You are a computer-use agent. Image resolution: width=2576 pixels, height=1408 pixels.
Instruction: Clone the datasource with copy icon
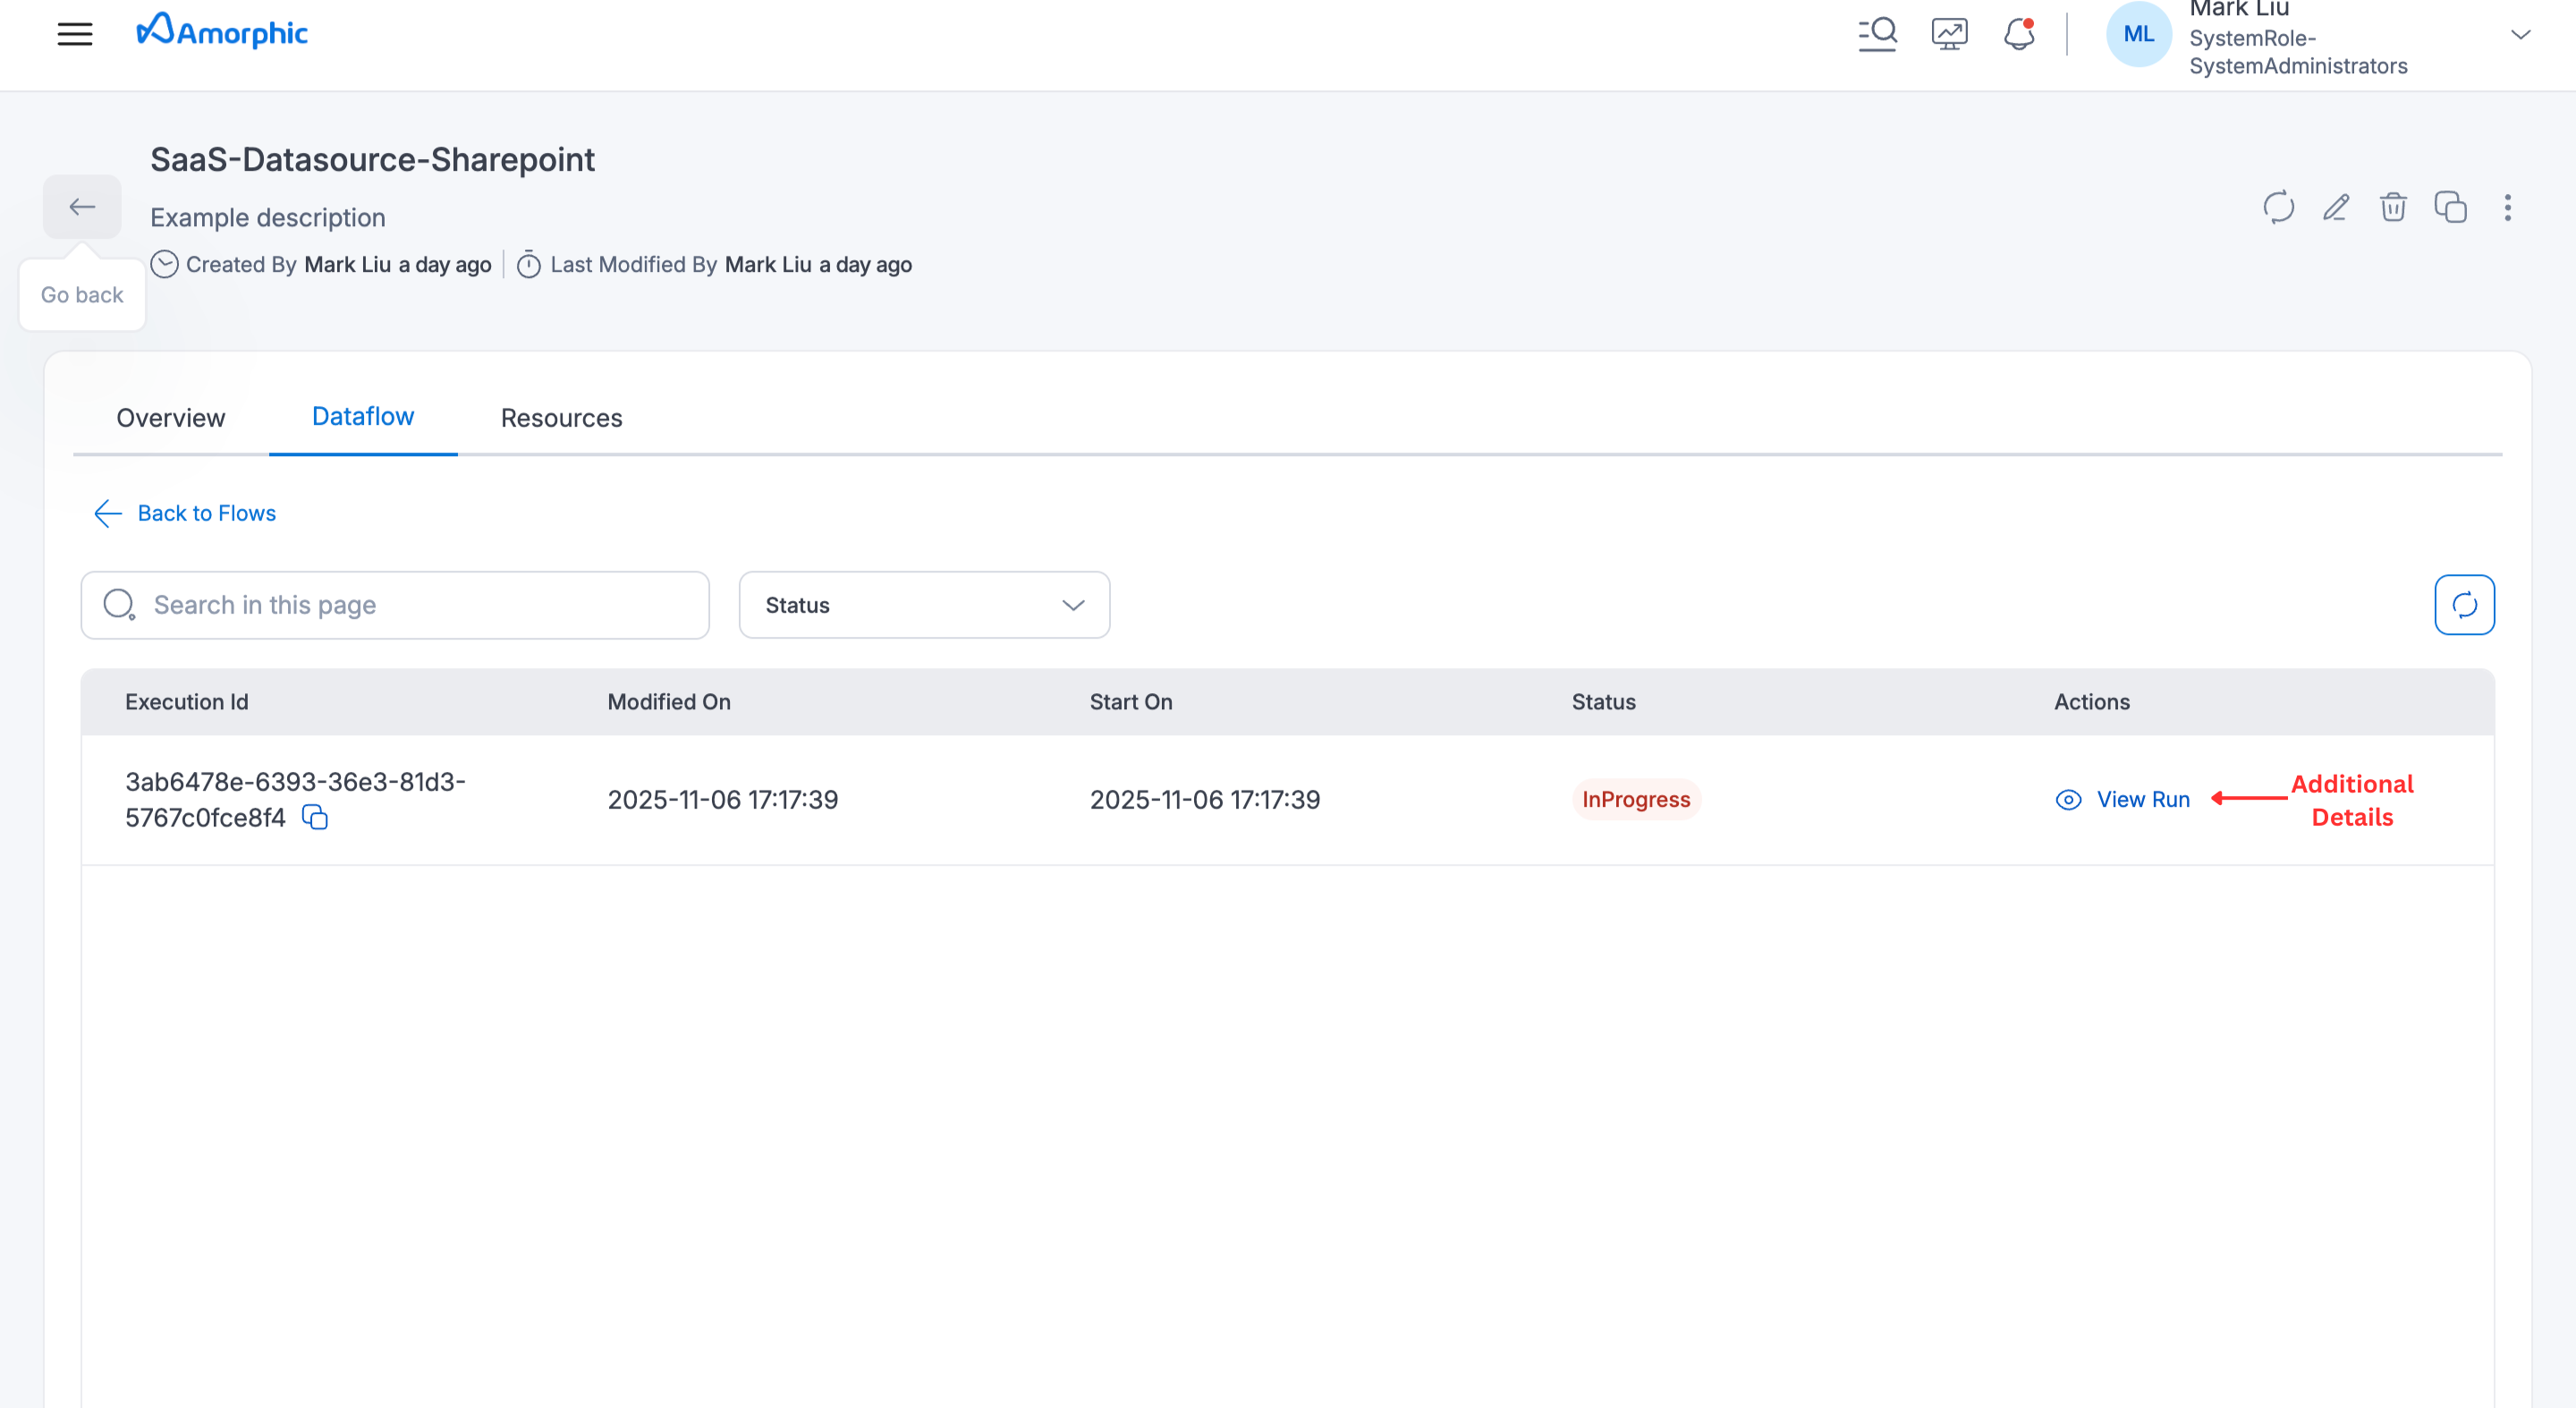click(x=2450, y=207)
